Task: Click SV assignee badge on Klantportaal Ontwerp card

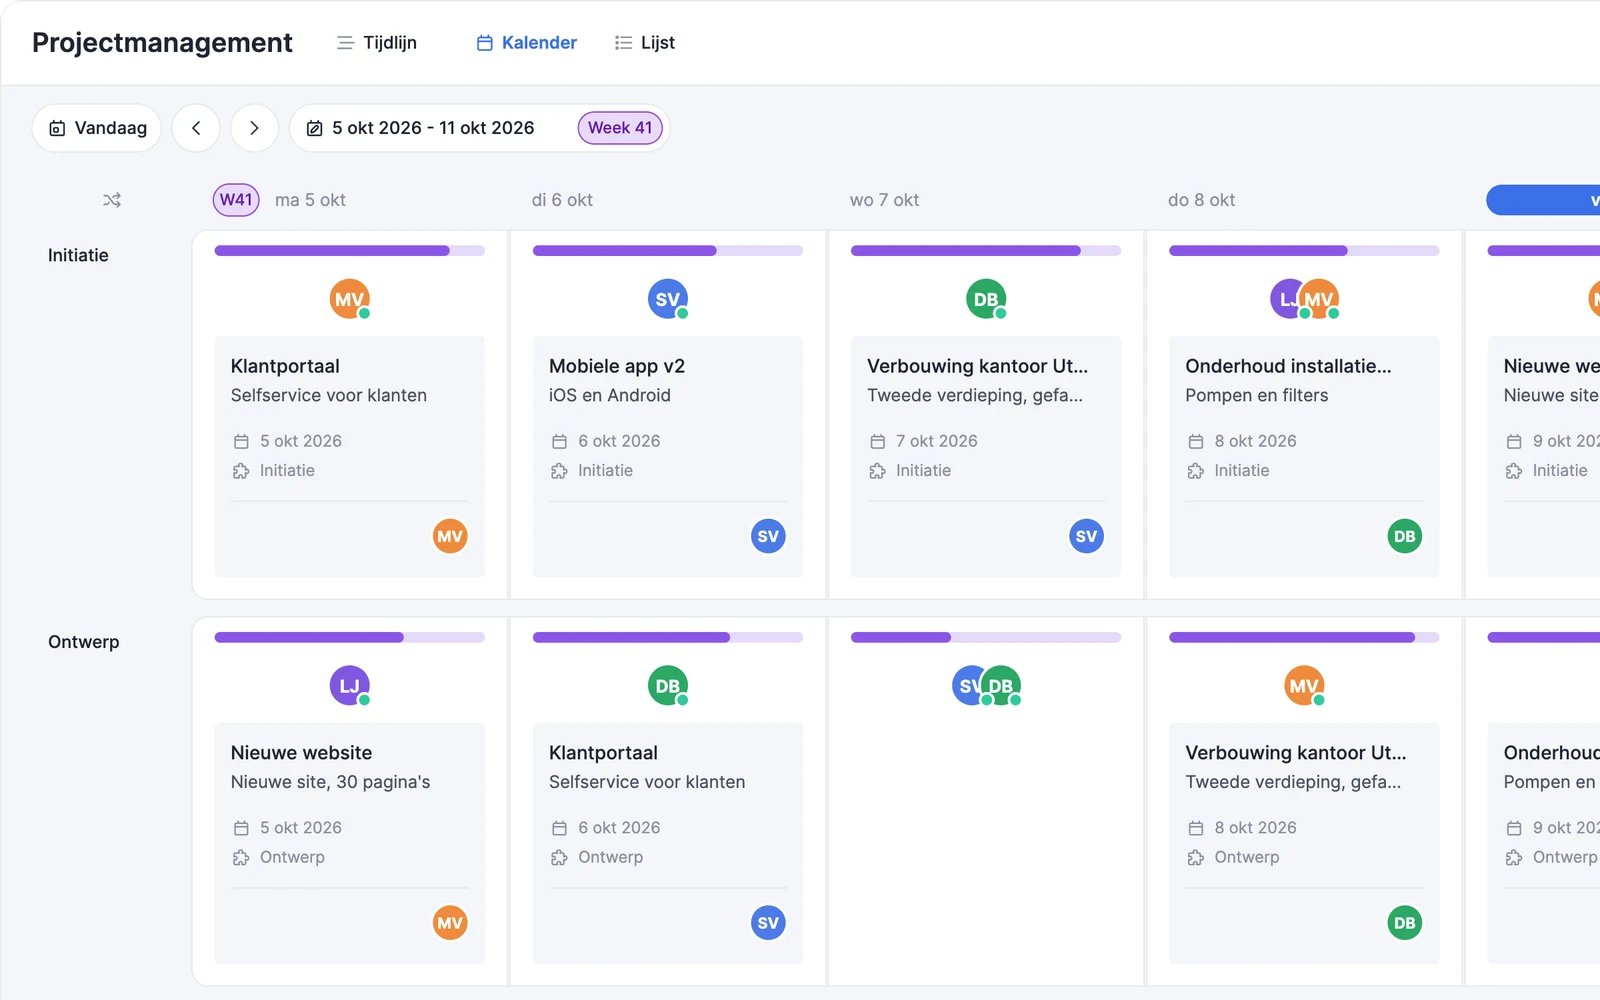Action: [768, 923]
